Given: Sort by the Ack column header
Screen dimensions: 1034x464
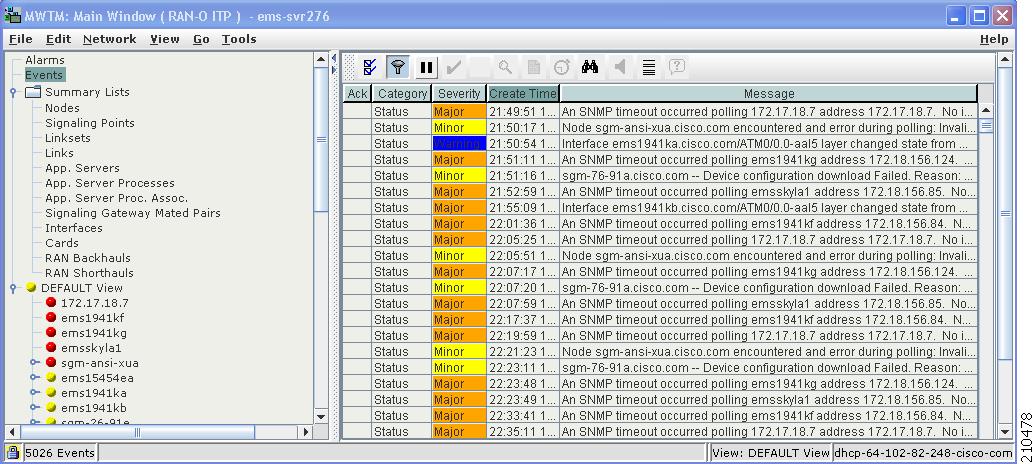Looking at the screenshot, I should pos(357,94).
